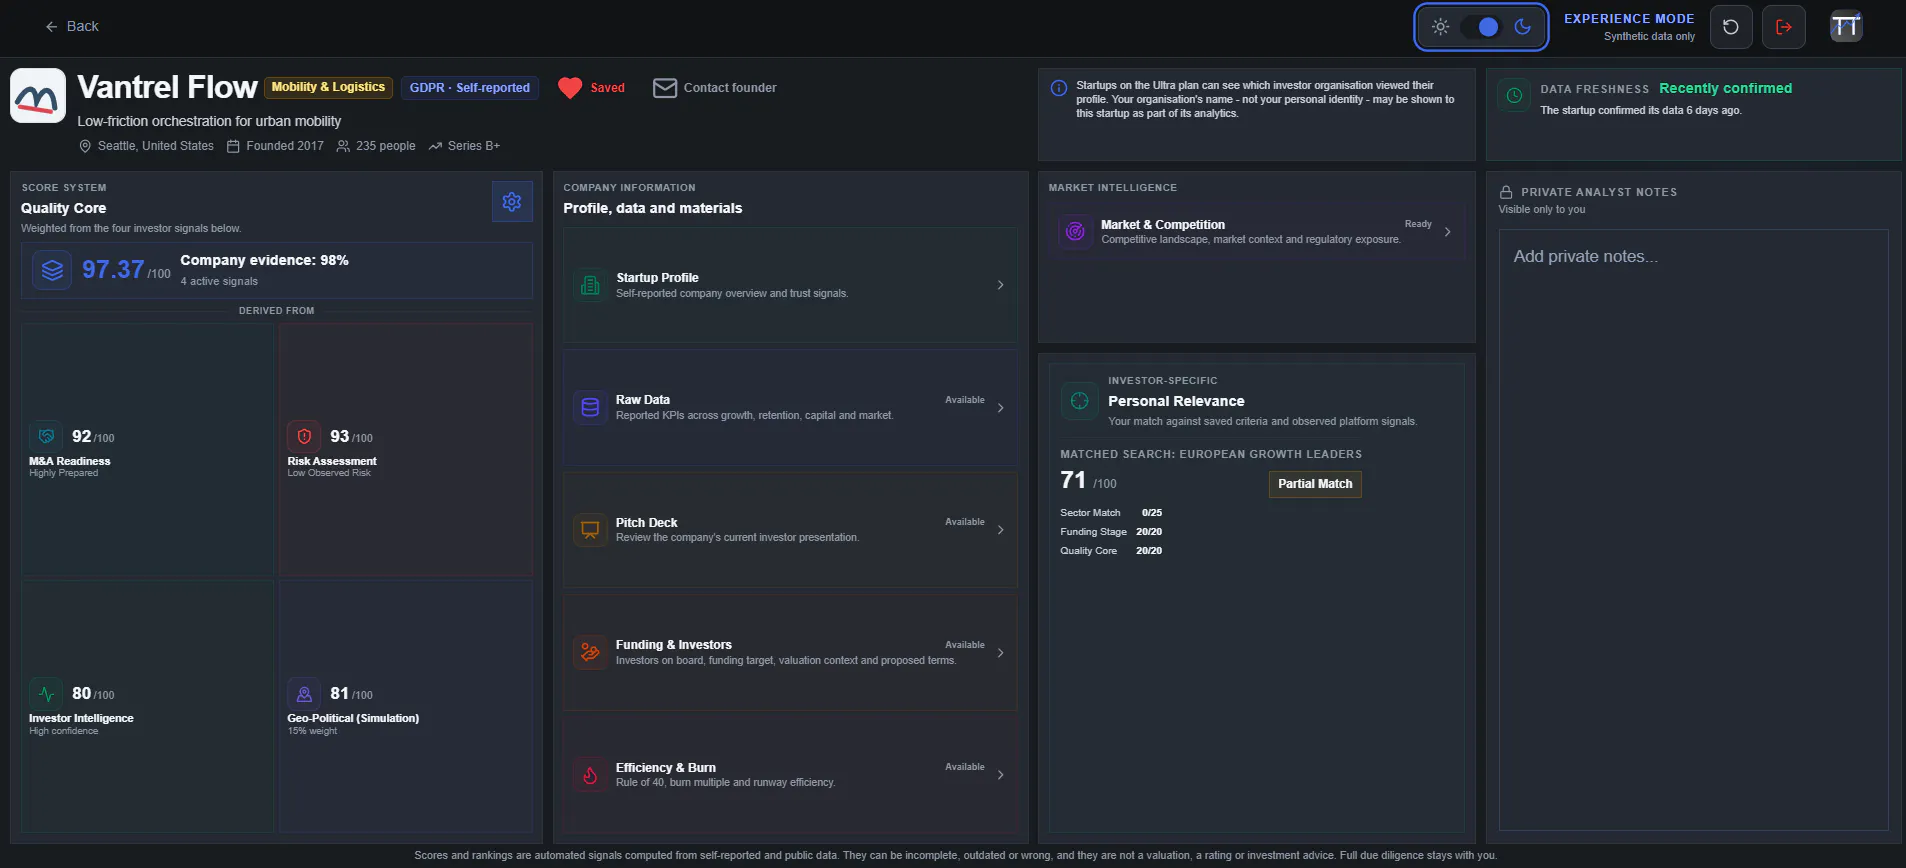Click the Partial Match badge
The image size is (1906, 868).
pyautogui.click(x=1315, y=484)
